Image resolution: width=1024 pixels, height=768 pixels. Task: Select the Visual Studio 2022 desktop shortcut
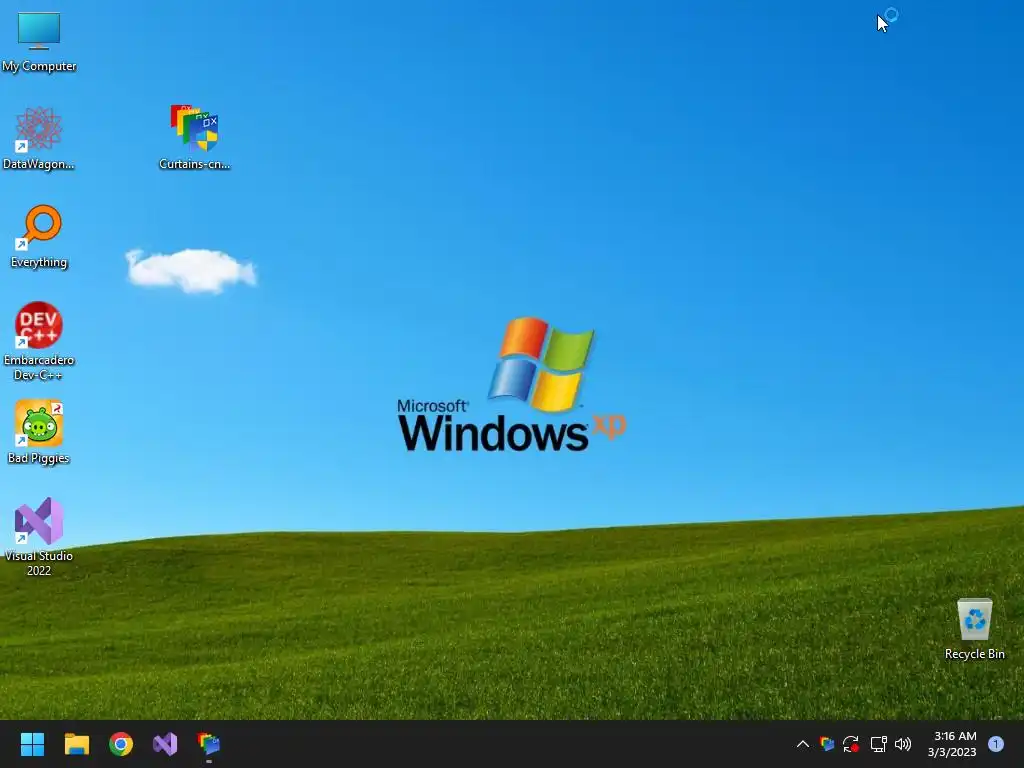click(x=39, y=536)
